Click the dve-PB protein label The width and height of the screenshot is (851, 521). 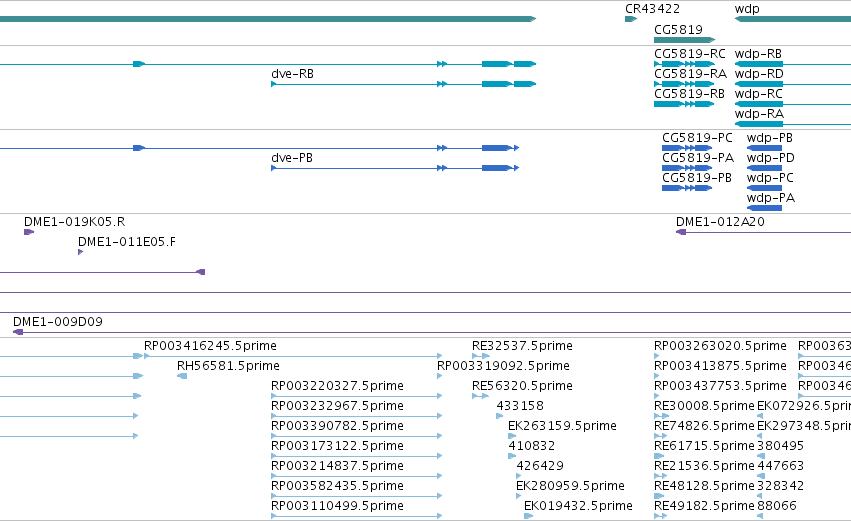click(292, 158)
